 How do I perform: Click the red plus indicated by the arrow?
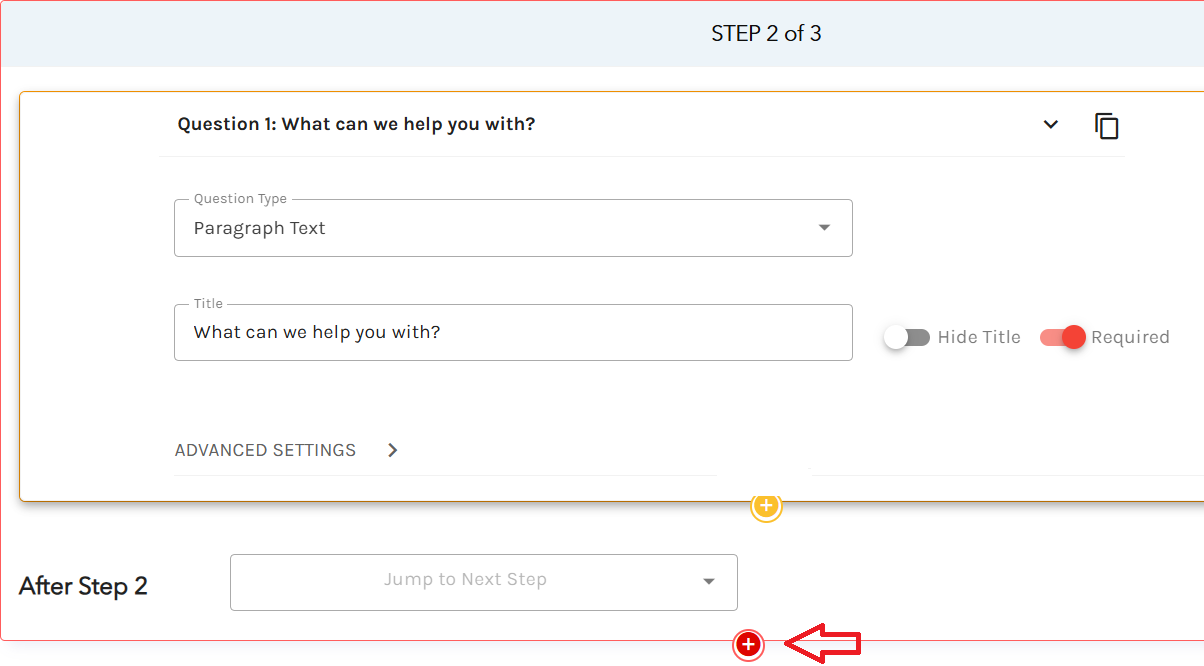(x=748, y=645)
